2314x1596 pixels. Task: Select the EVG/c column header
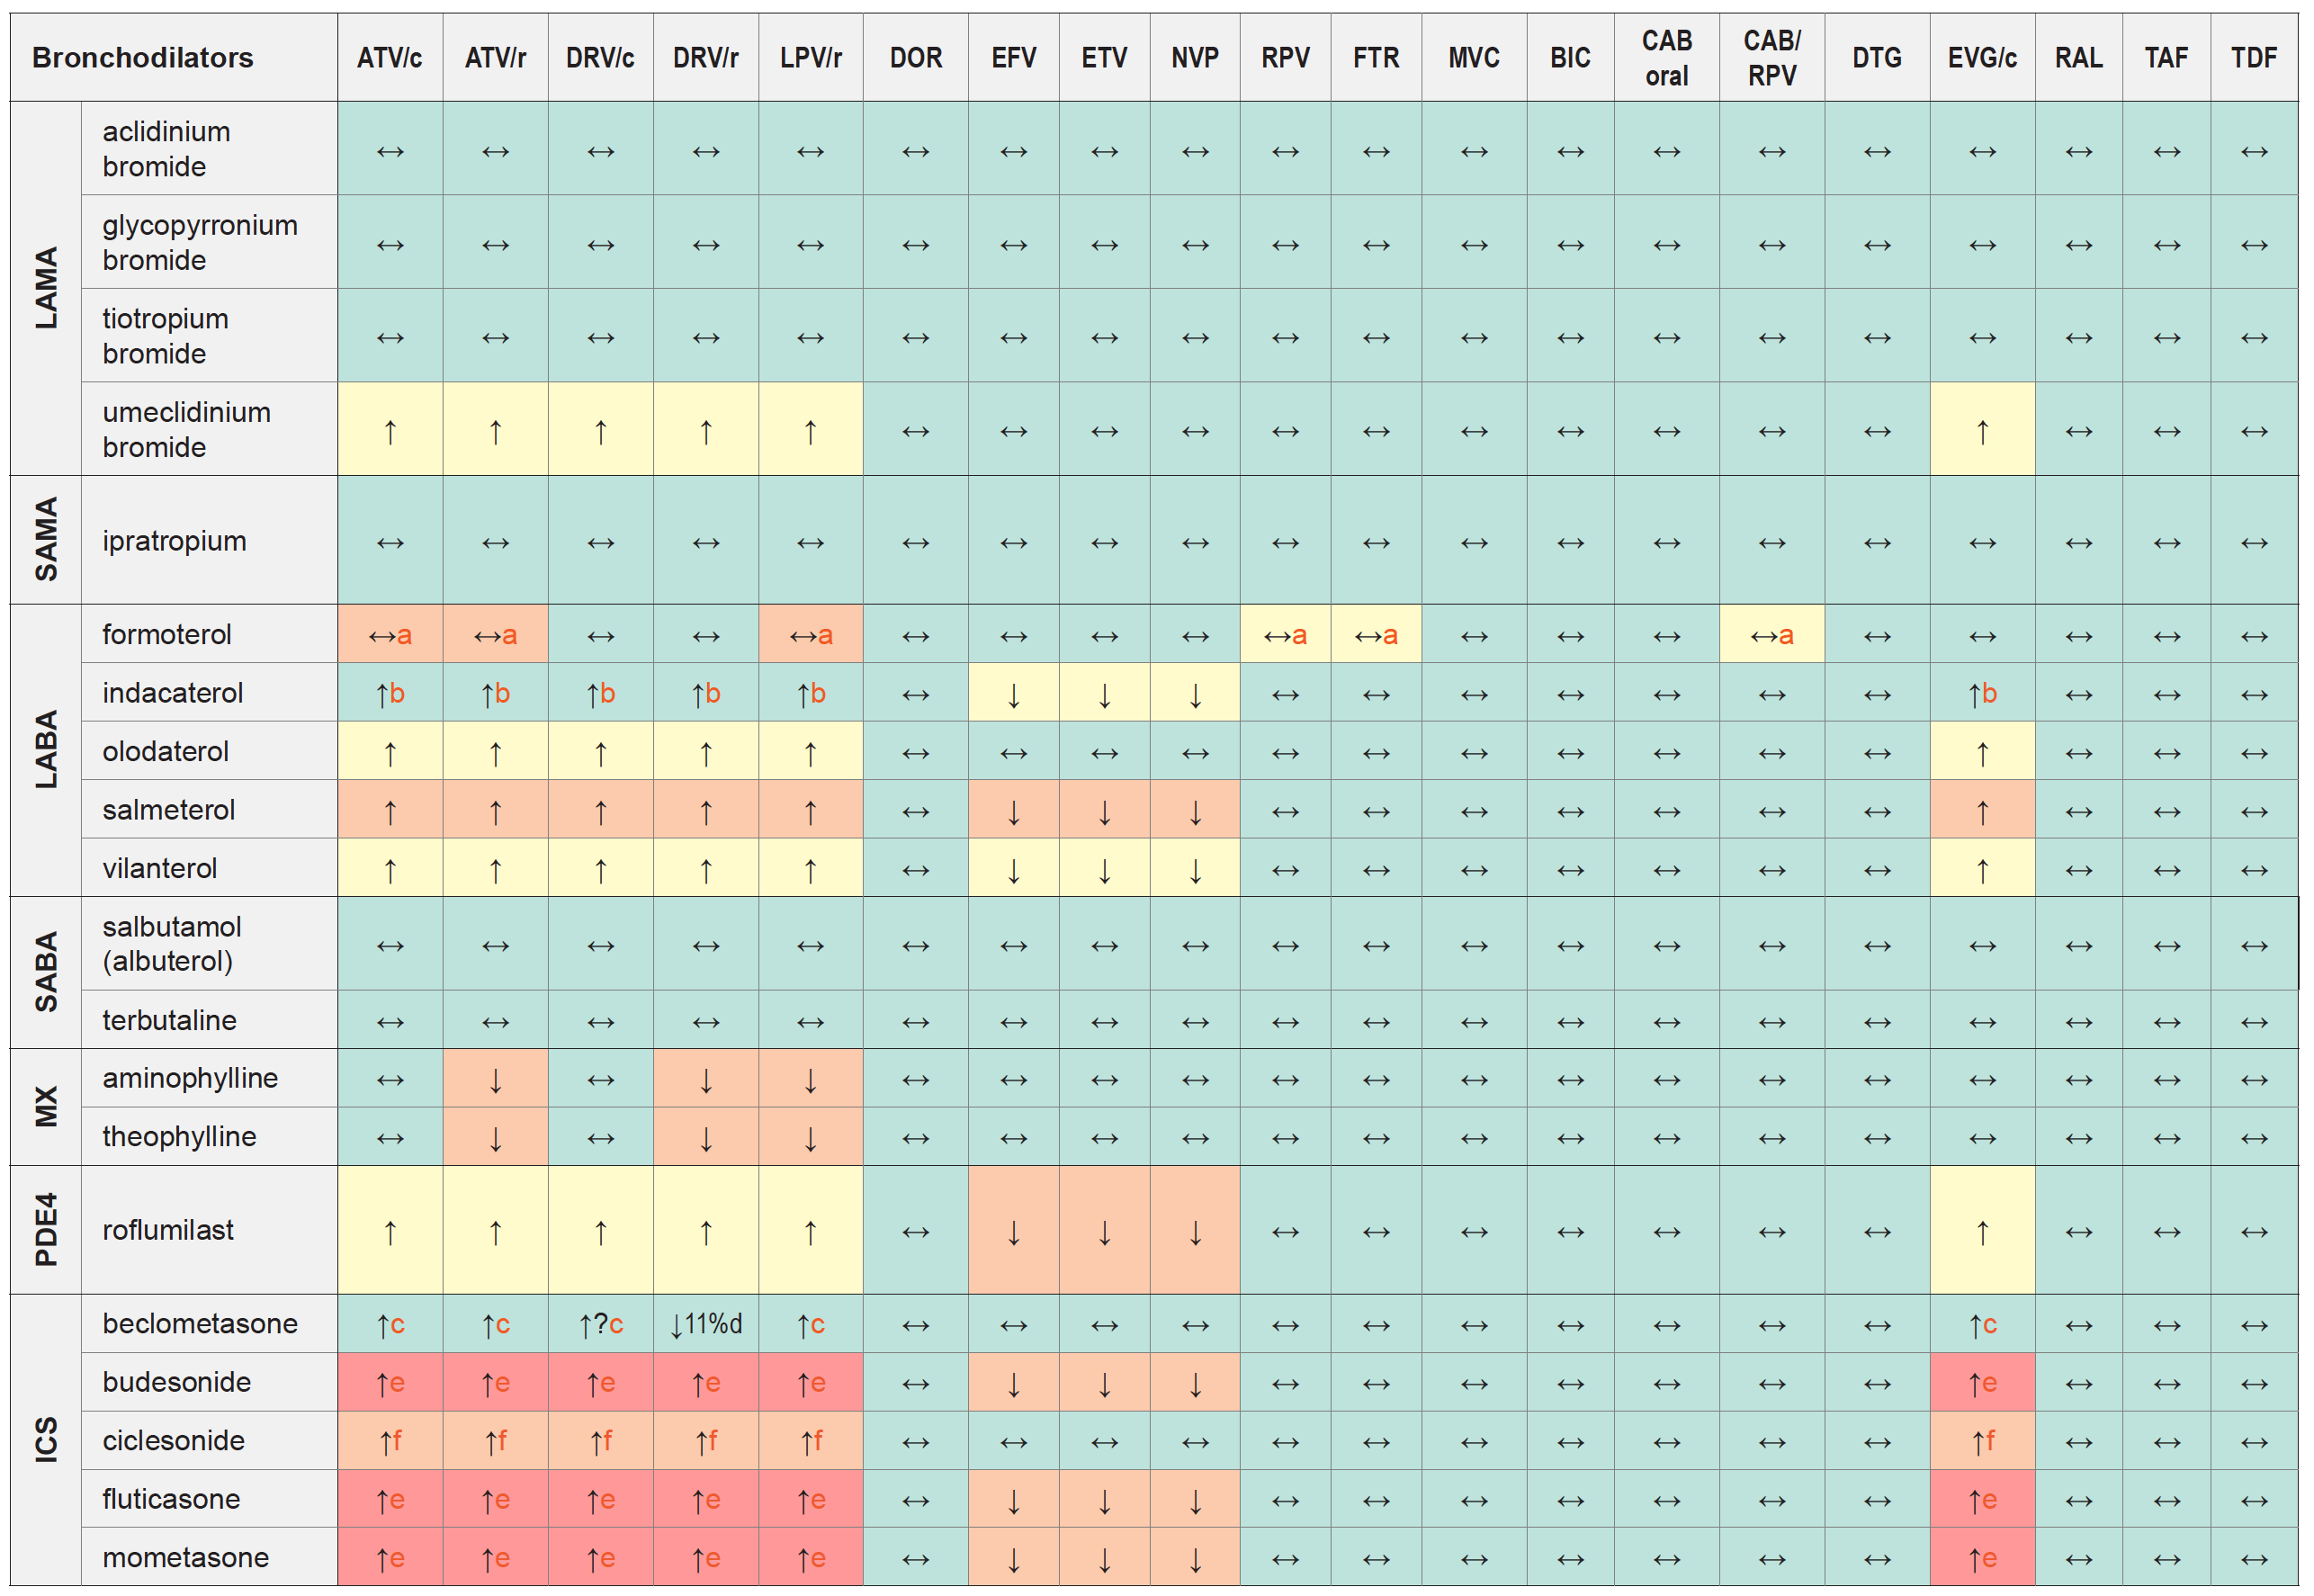click(1981, 58)
